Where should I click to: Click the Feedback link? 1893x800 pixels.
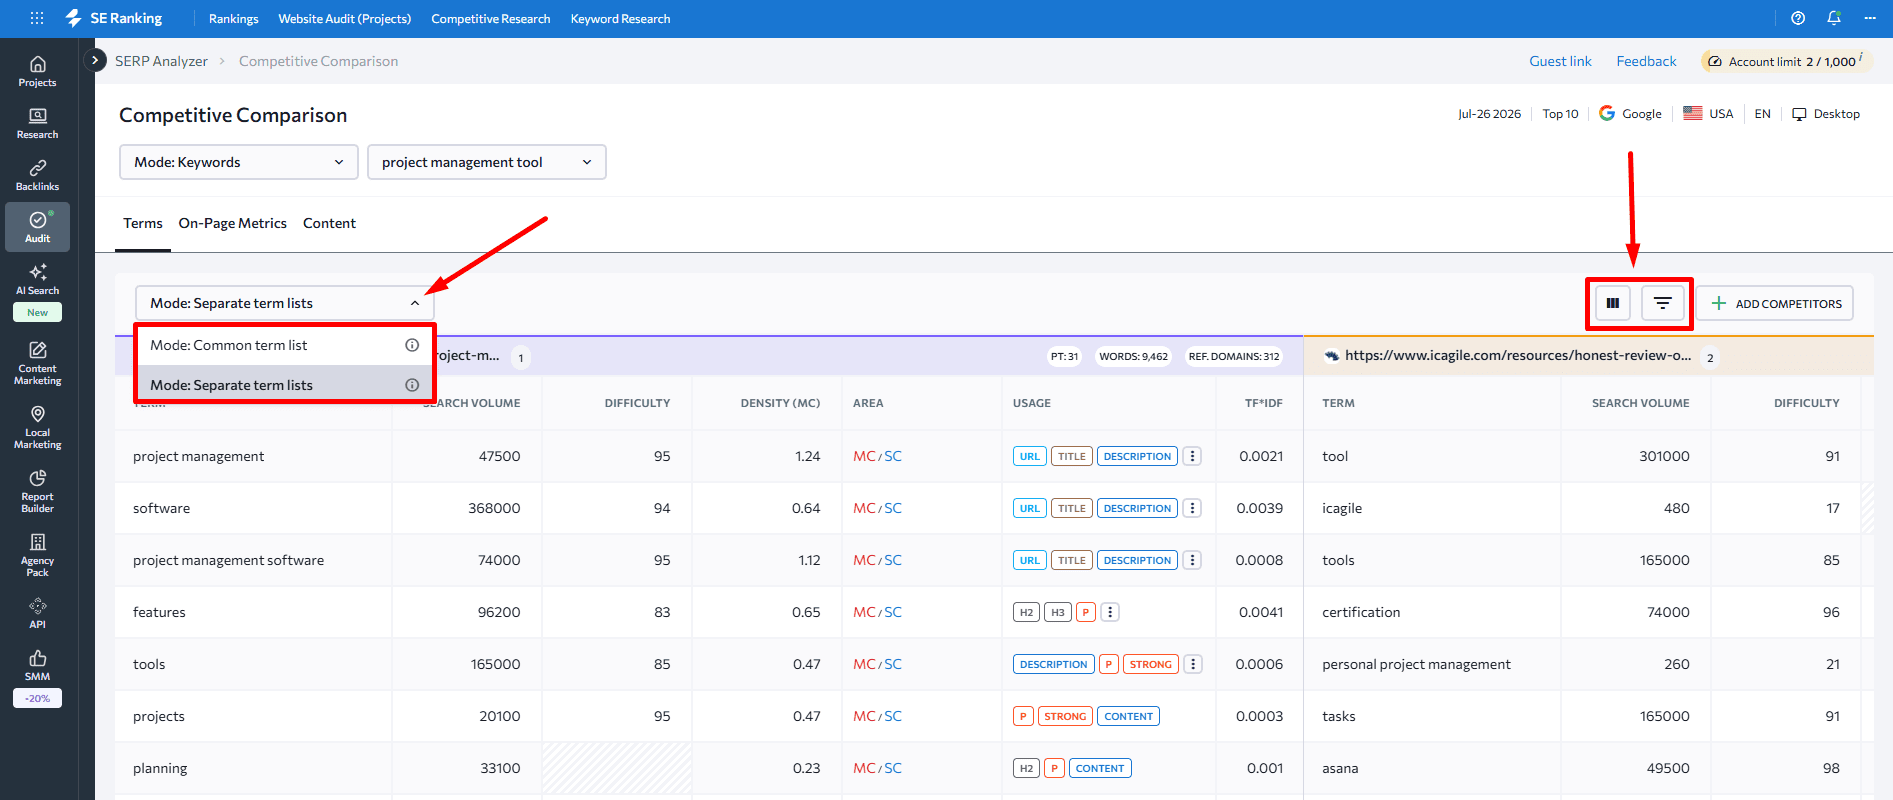[1646, 61]
